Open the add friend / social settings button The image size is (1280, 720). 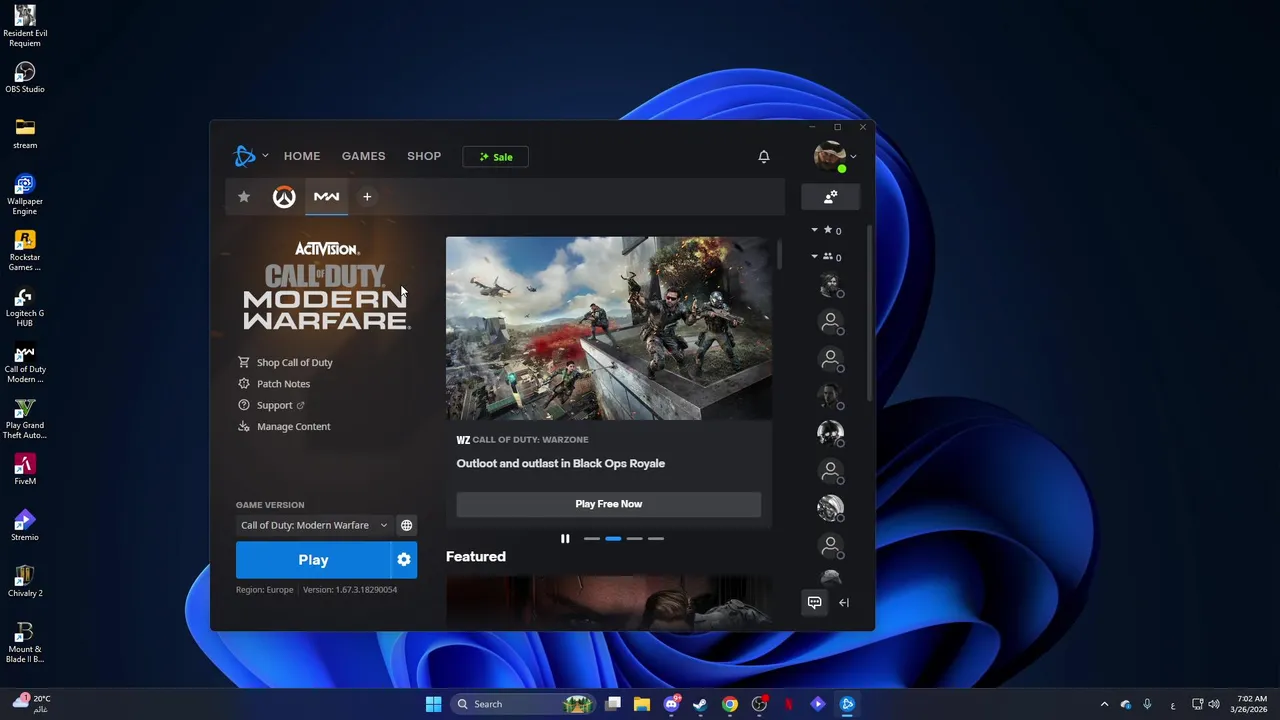(830, 197)
